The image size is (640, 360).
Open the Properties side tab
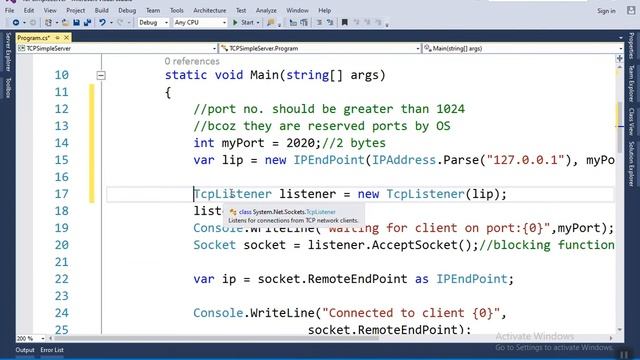[631, 46]
